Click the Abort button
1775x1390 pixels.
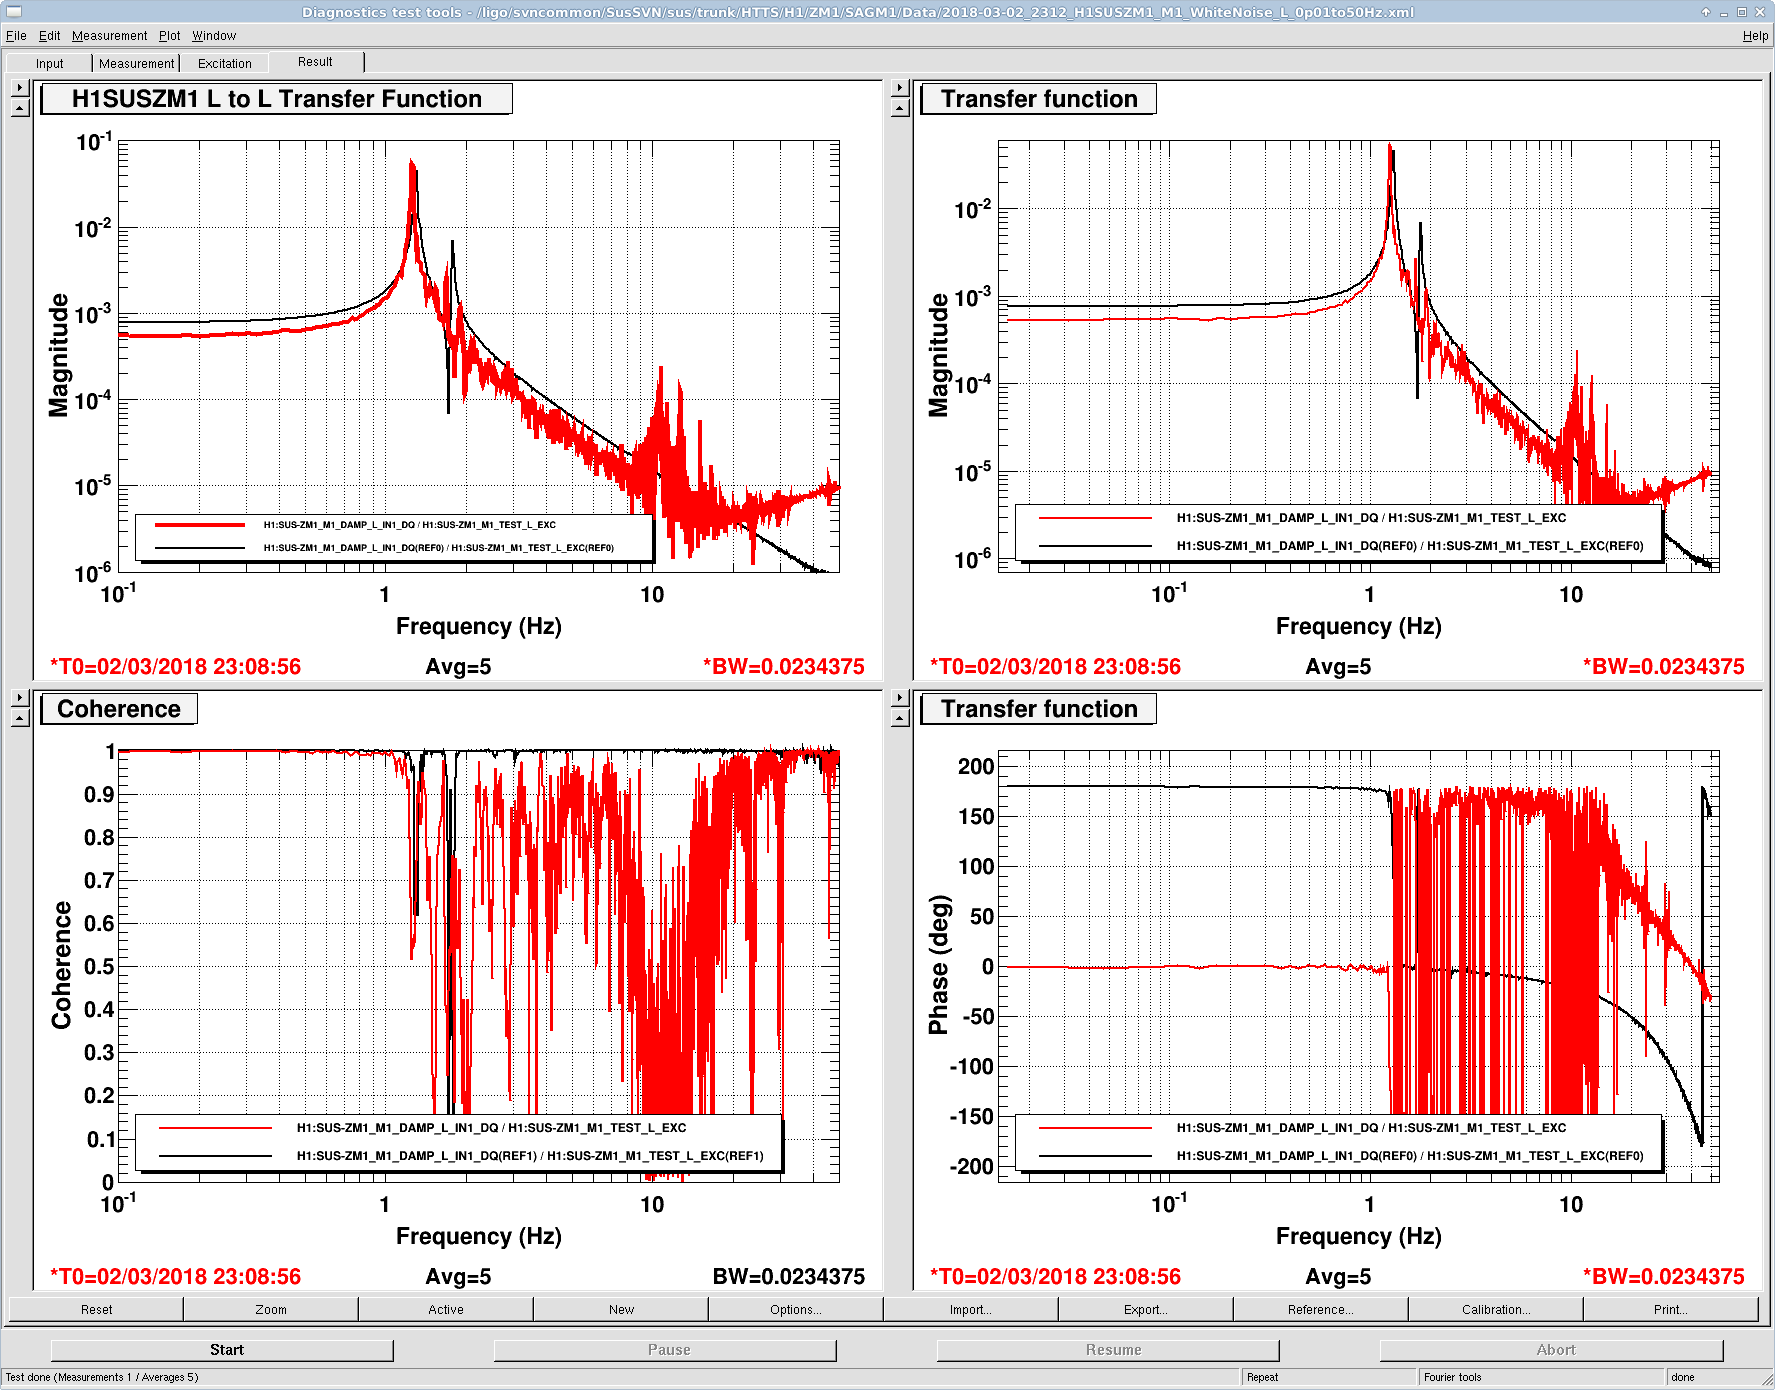pos(1551,1350)
